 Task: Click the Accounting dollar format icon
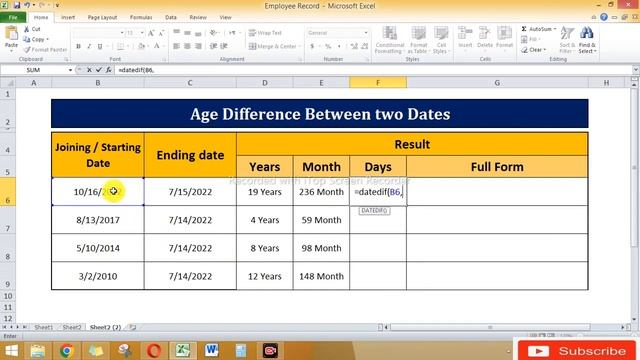312,46
